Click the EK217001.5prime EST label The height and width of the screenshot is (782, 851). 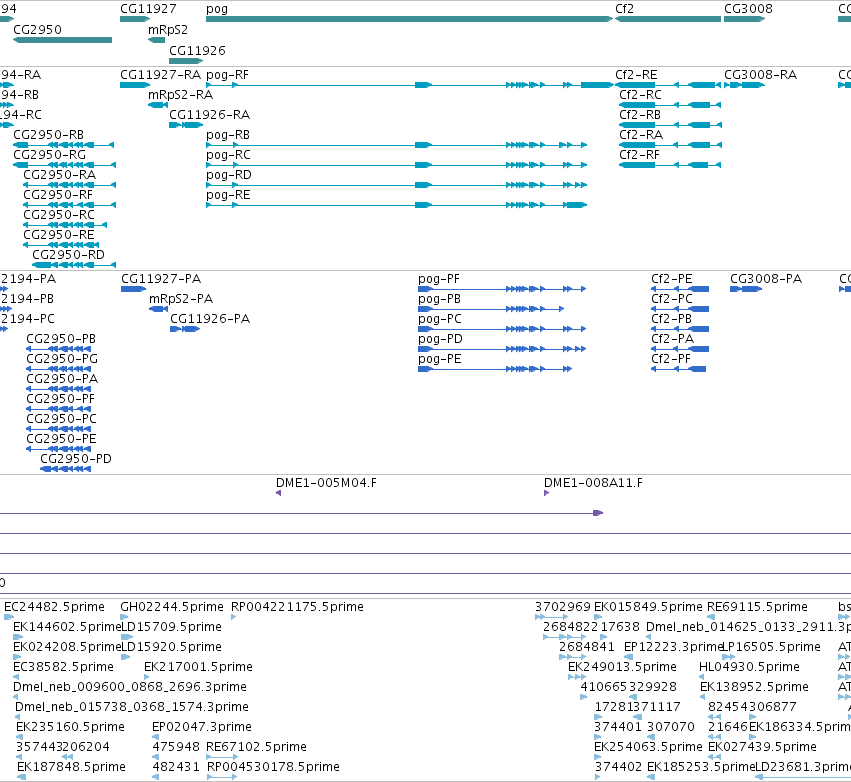click(x=198, y=667)
